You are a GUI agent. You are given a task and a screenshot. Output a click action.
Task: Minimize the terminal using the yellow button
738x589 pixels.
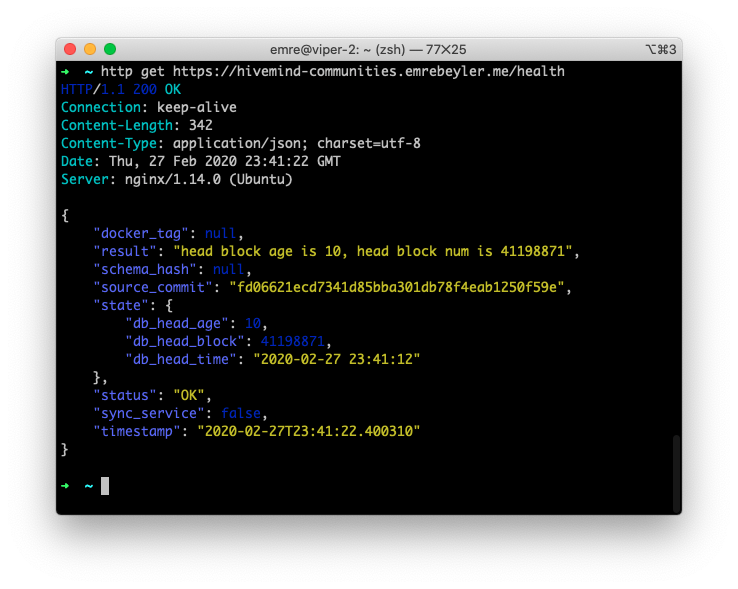[90, 49]
